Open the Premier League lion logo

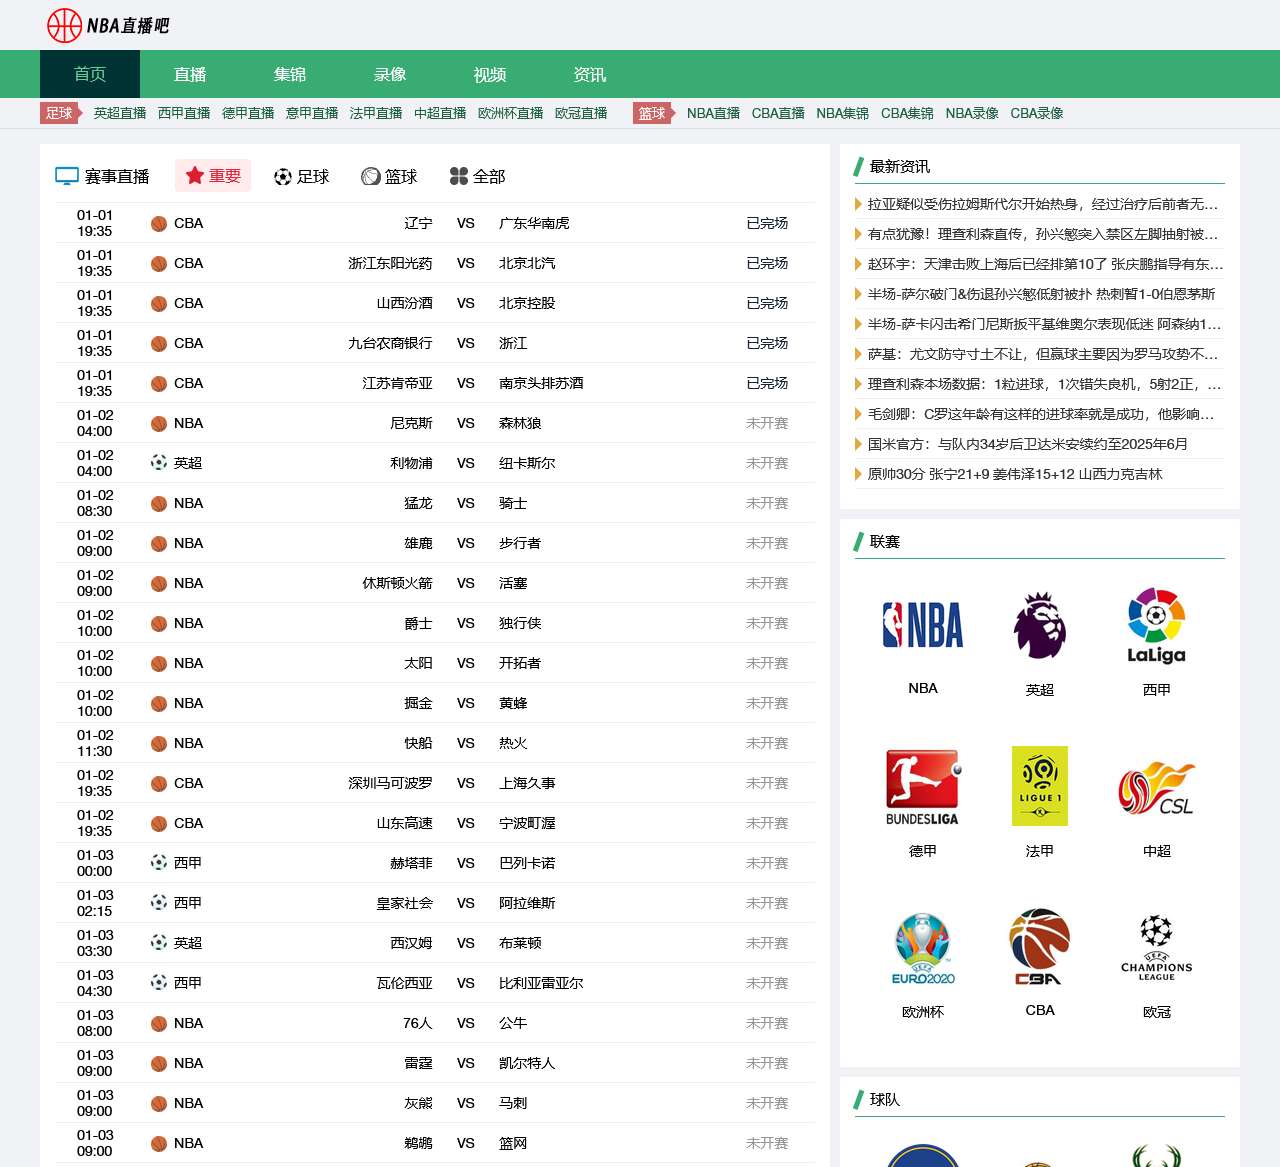pyautogui.click(x=1040, y=626)
